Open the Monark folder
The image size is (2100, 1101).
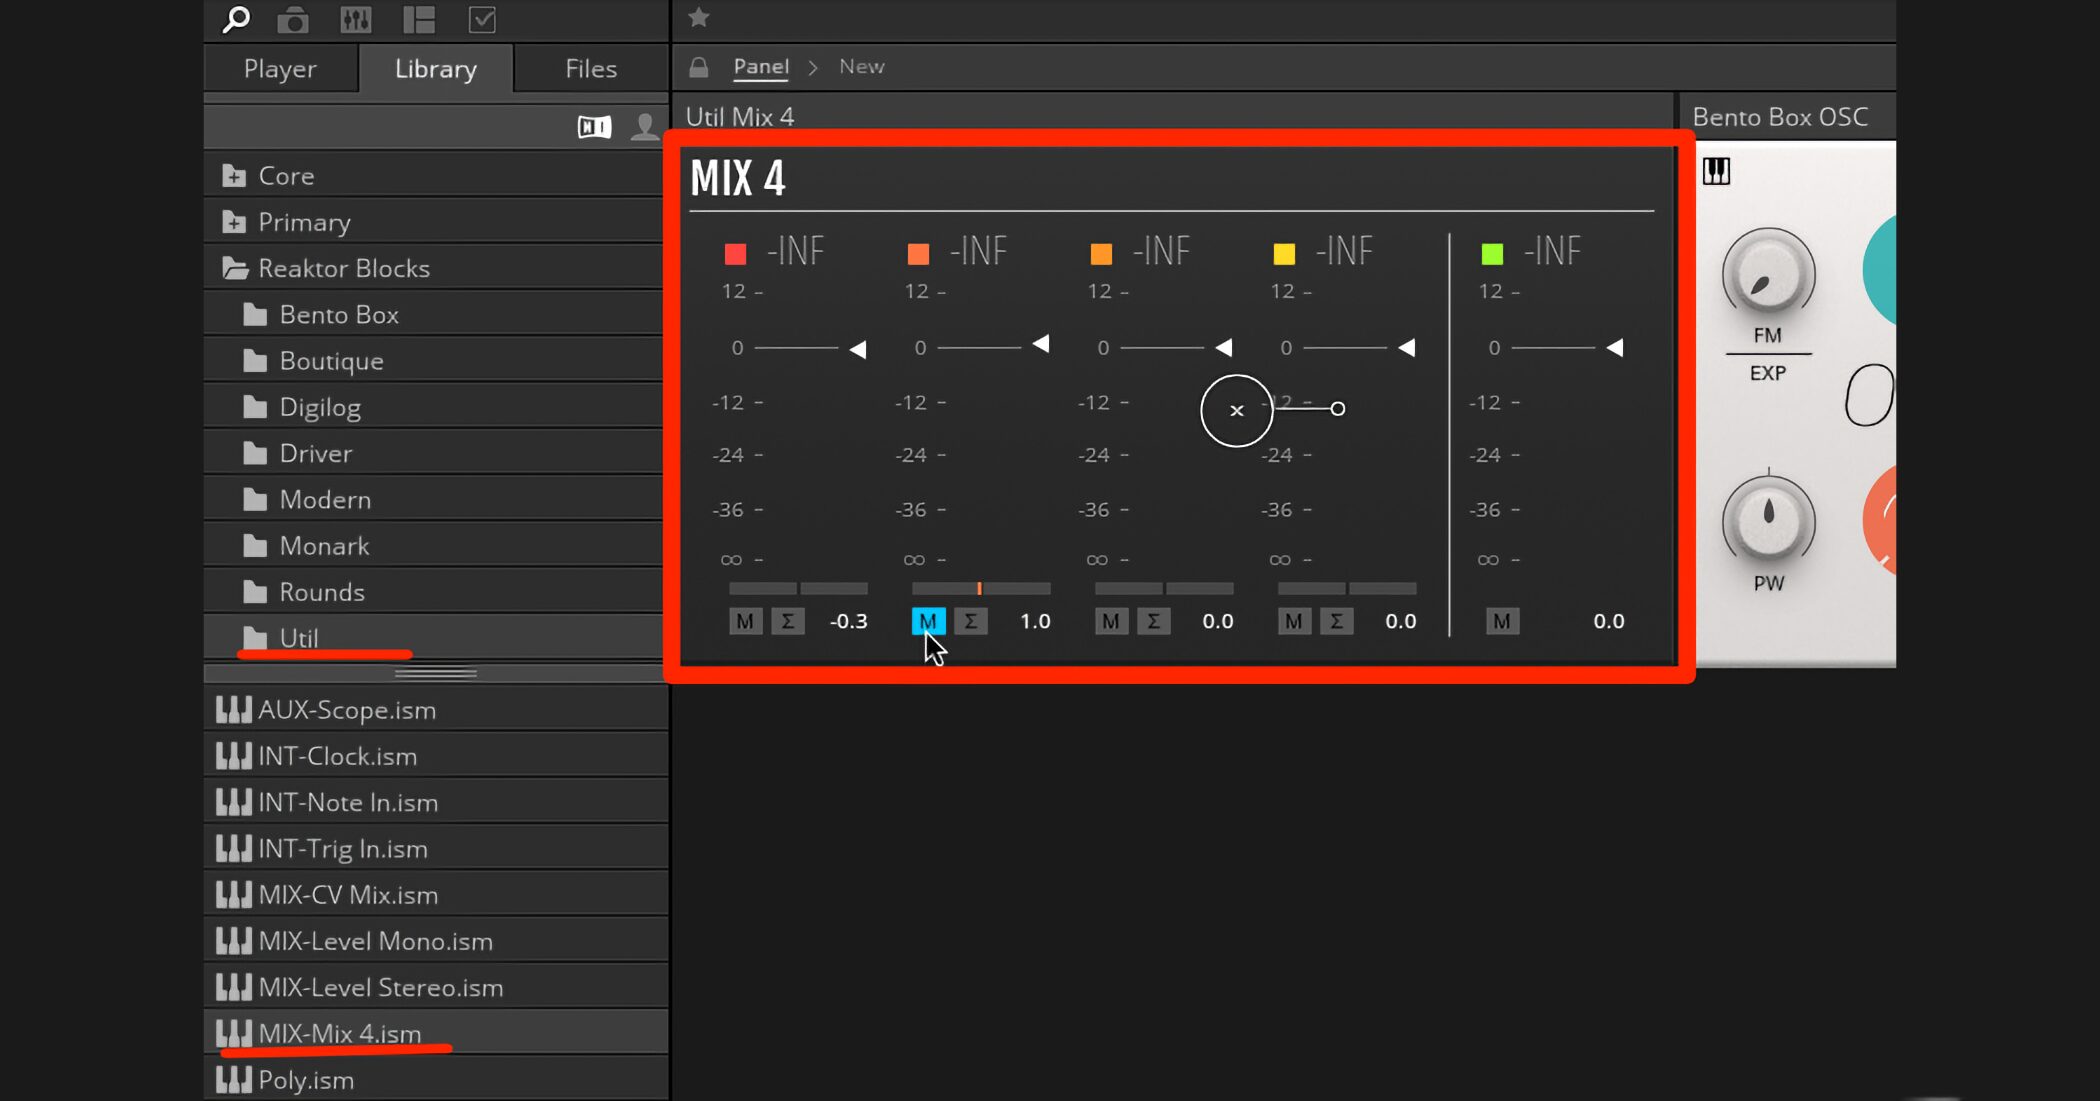pos(434,545)
